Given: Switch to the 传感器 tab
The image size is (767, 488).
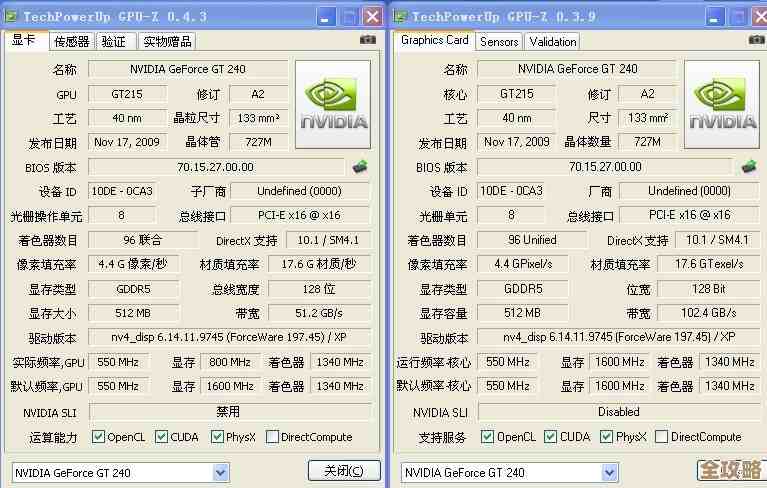Looking at the screenshot, I should point(71,42).
